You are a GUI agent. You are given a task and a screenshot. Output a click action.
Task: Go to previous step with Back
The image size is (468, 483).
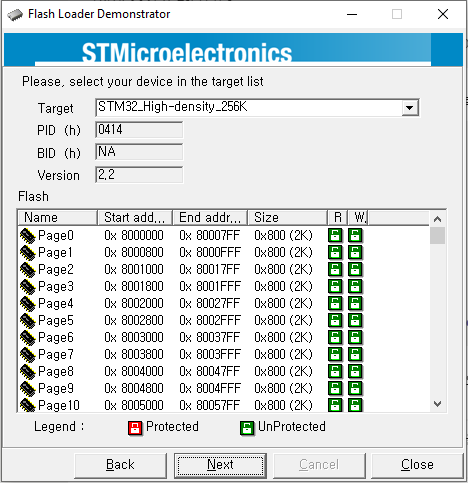point(120,465)
